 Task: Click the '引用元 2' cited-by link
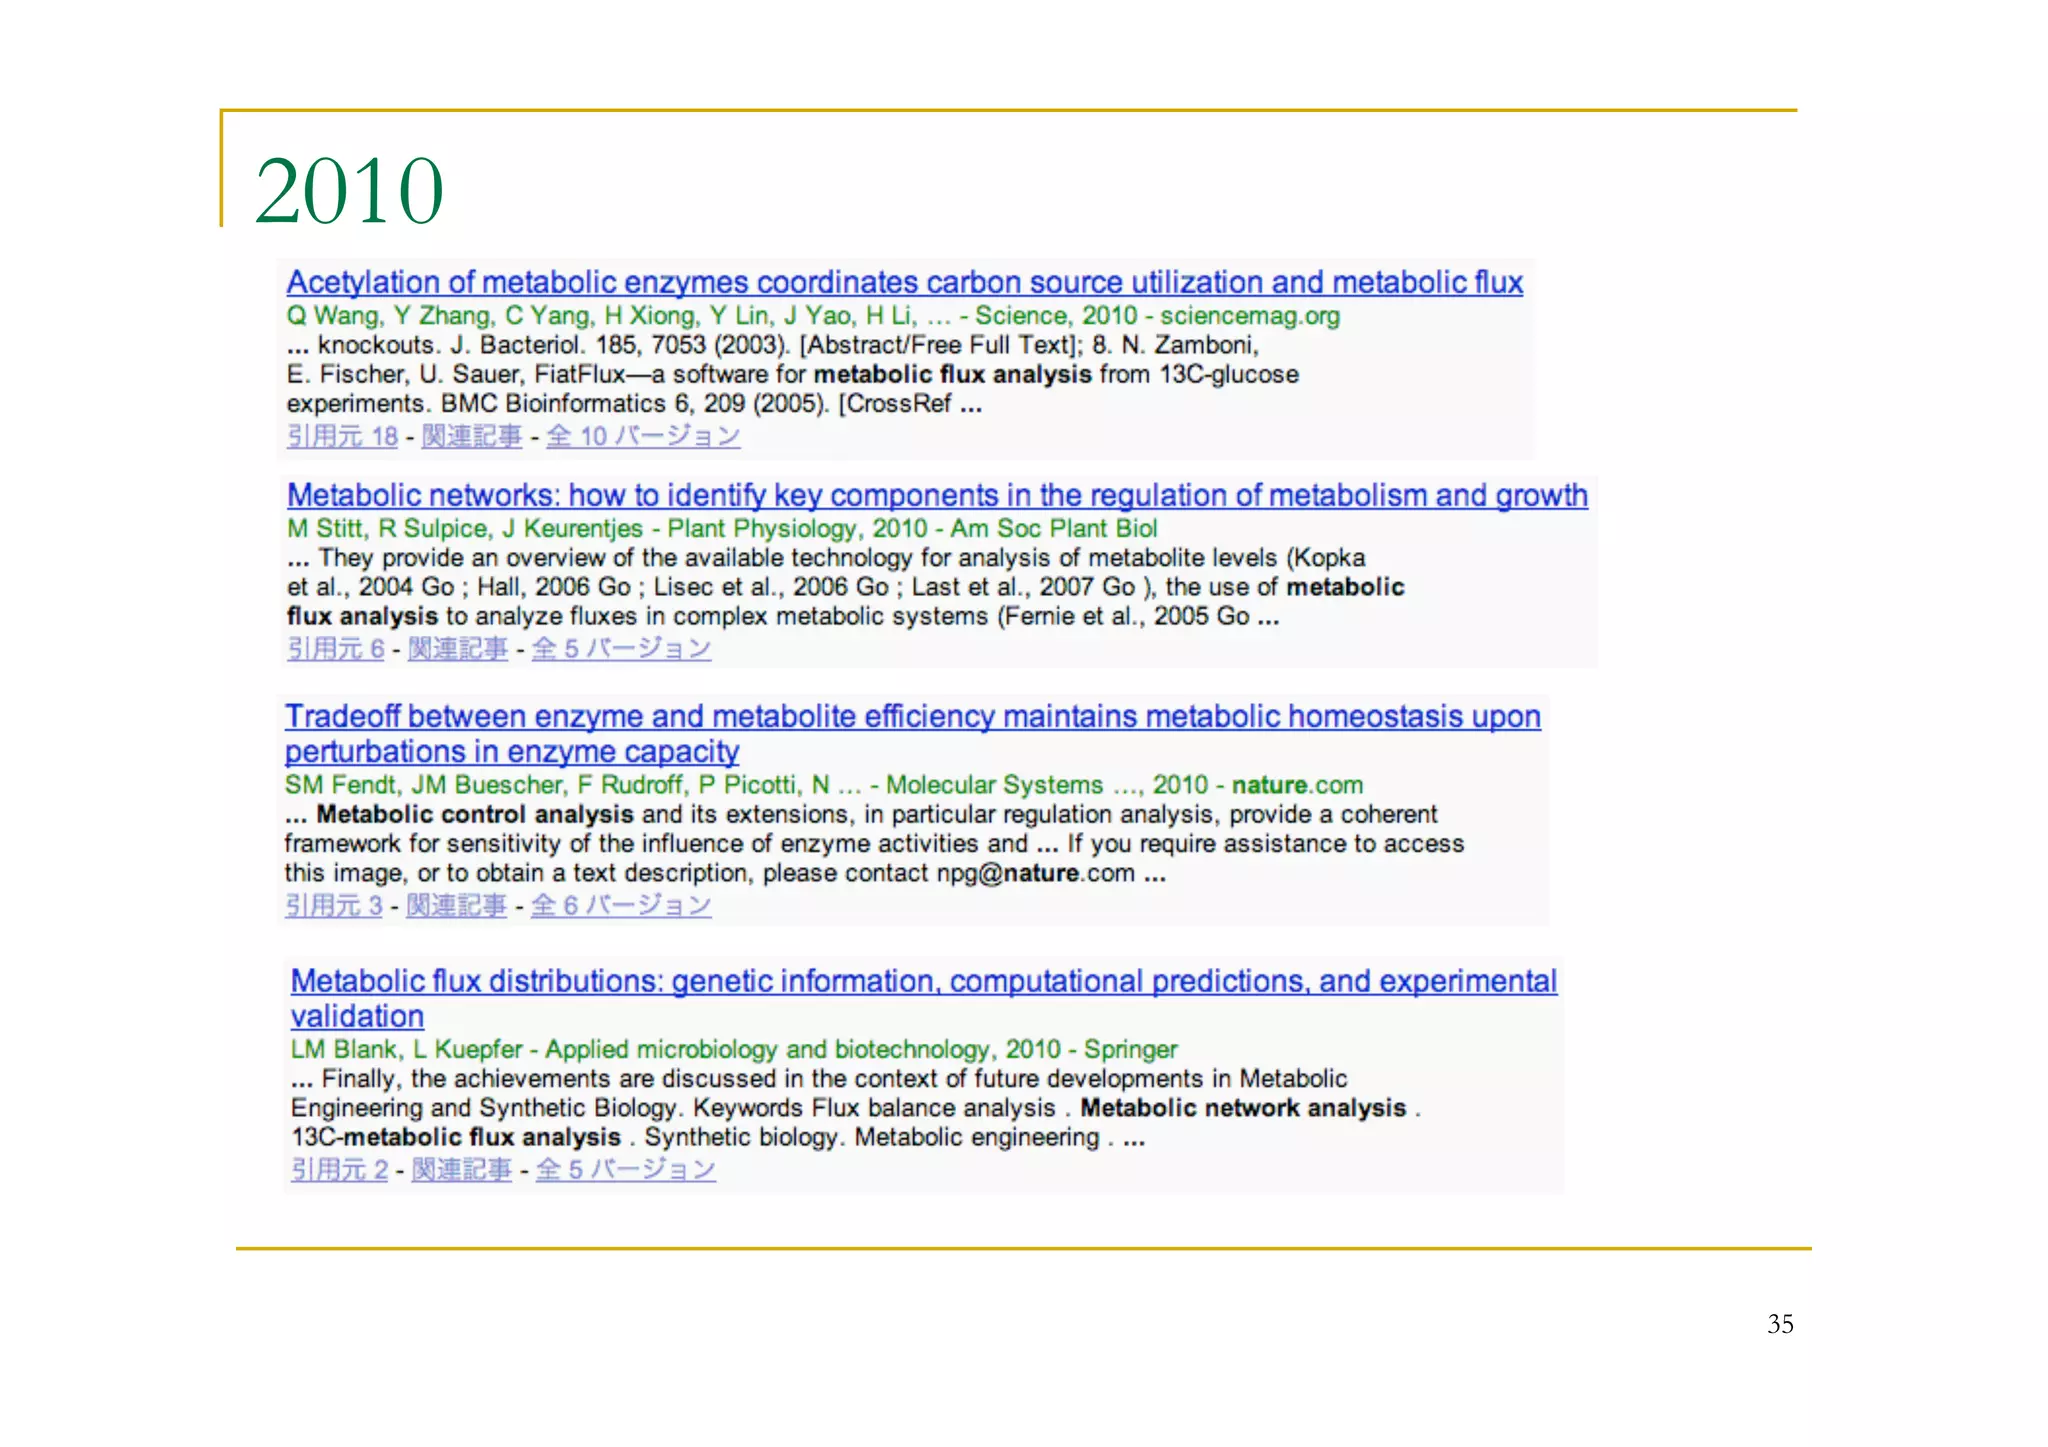[339, 1171]
